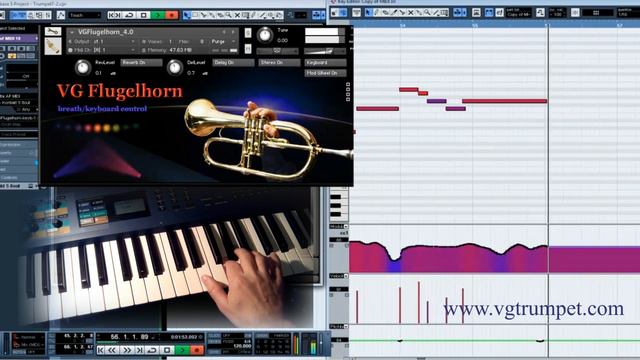640x360 pixels.
Task: Toggle the Reverb On button
Action: (x=141, y=62)
